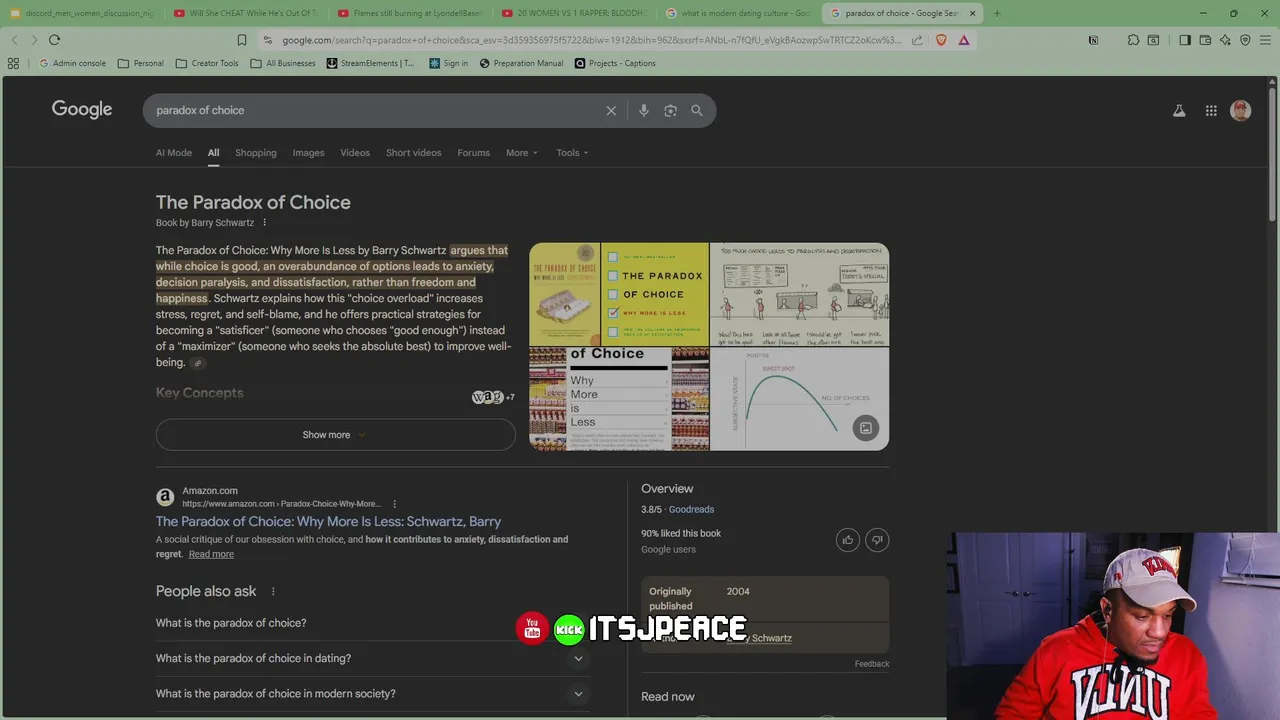Switch to 'Will She CHEAT' YouTube tab
The width and height of the screenshot is (1280, 720).
245,13
